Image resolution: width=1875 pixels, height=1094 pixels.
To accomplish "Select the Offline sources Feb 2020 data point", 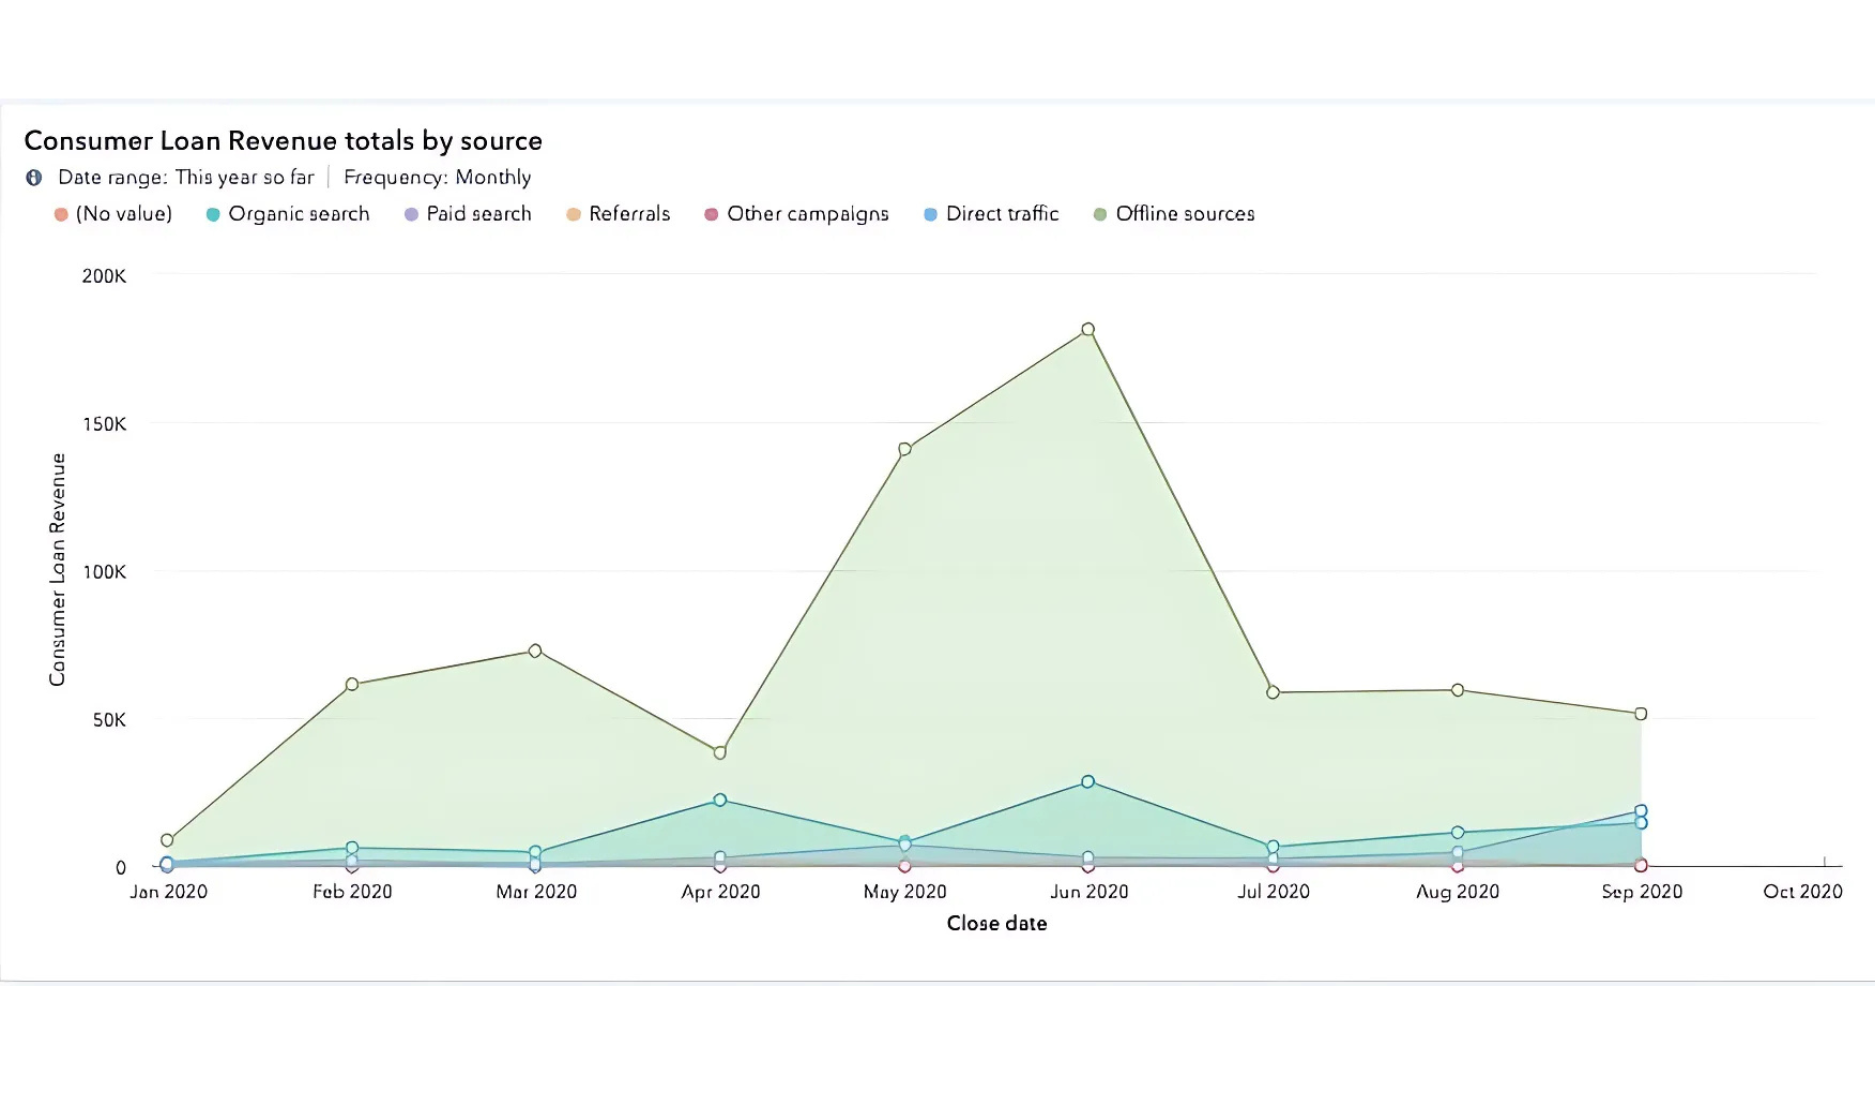I will click(x=352, y=685).
